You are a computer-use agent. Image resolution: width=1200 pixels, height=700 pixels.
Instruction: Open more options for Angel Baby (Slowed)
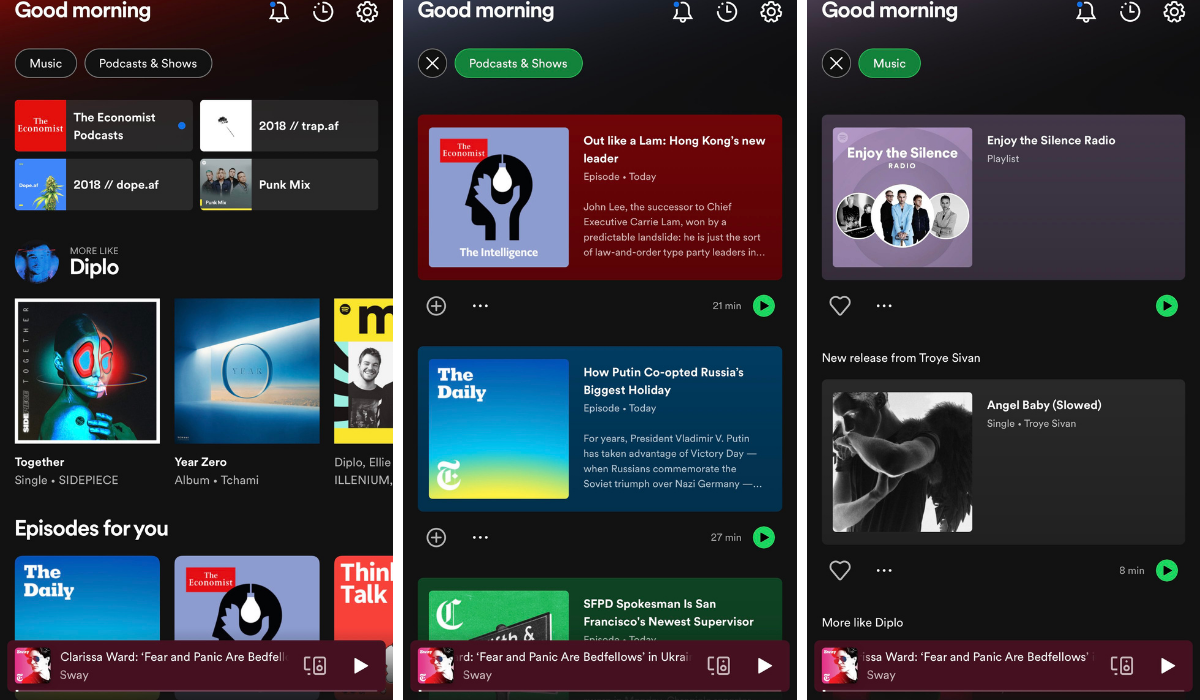(x=884, y=570)
